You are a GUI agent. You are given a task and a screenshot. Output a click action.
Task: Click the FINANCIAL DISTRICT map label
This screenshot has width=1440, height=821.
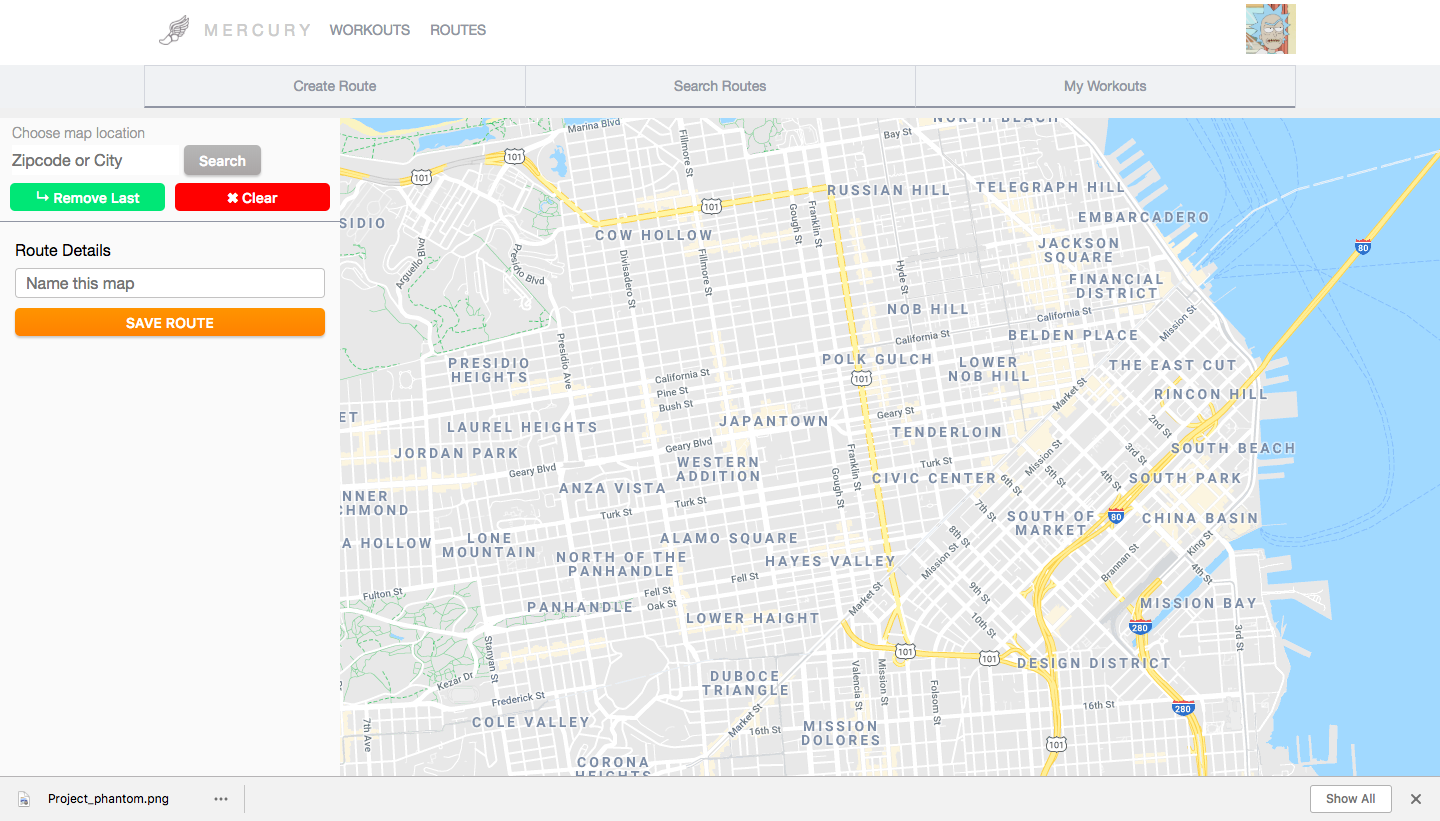[1117, 286]
